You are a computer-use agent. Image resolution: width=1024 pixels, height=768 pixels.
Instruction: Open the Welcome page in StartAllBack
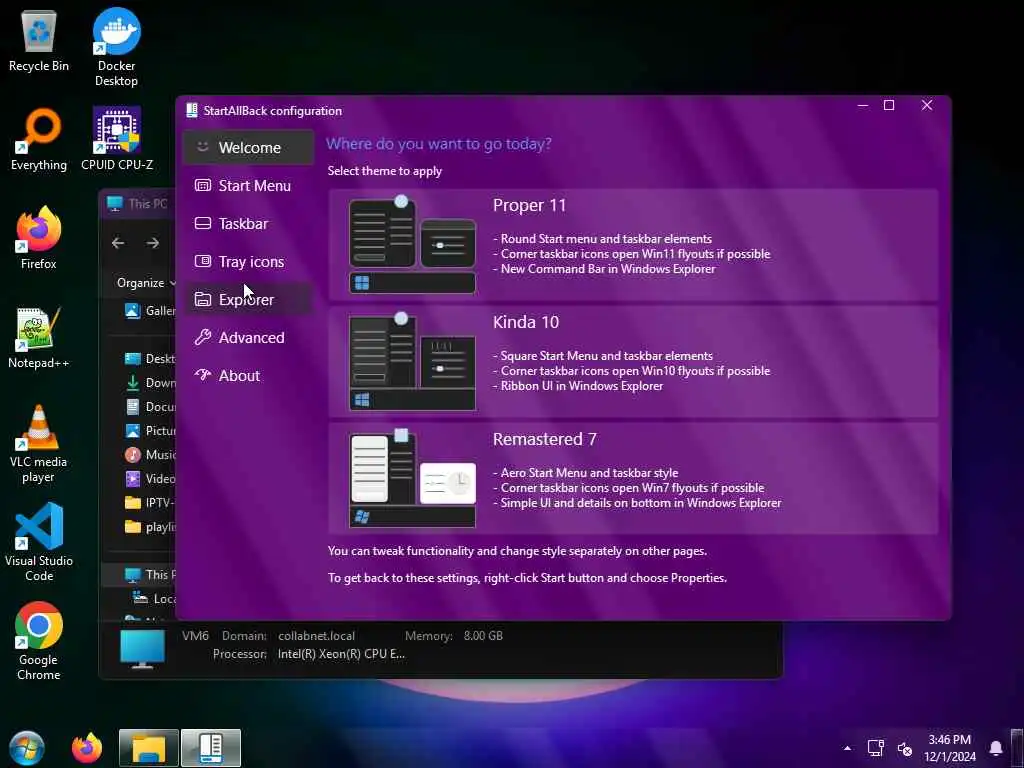coord(248,148)
